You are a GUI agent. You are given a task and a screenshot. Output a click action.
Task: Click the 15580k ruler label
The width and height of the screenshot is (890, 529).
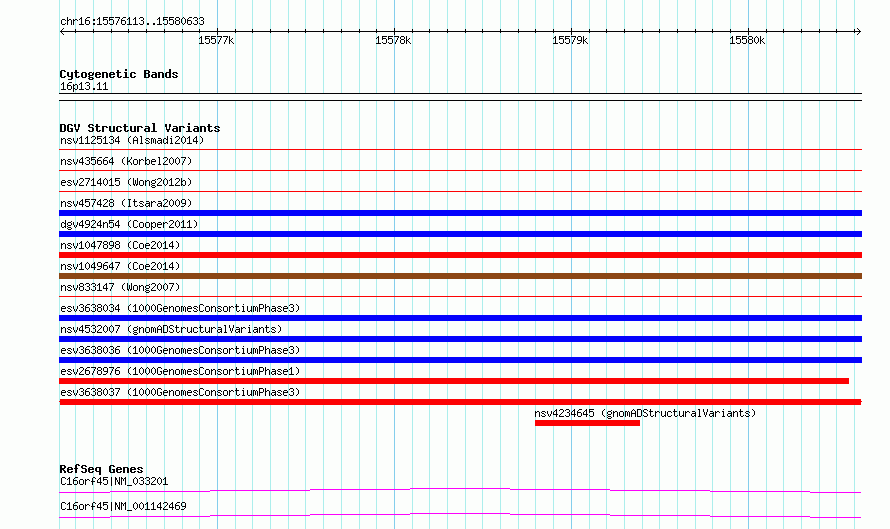747,40
